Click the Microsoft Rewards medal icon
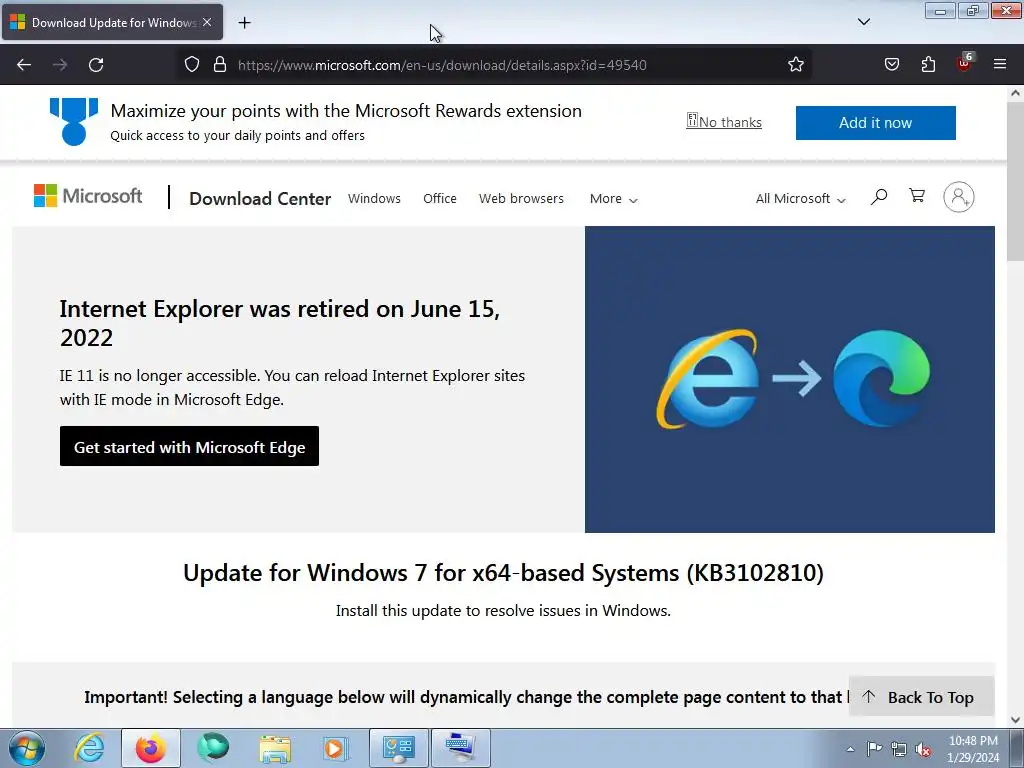This screenshot has height=768, width=1024. [x=74, y=121]
